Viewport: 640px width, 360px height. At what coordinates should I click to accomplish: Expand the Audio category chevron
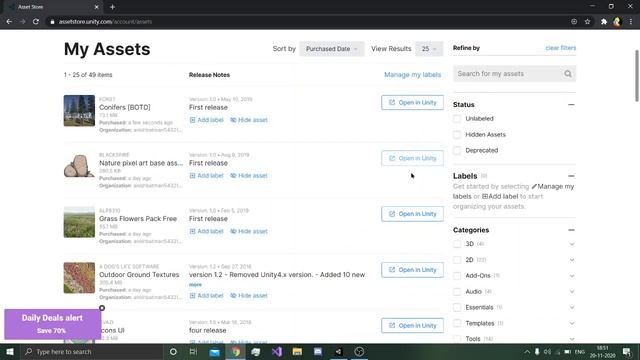[x=572, y=292]
